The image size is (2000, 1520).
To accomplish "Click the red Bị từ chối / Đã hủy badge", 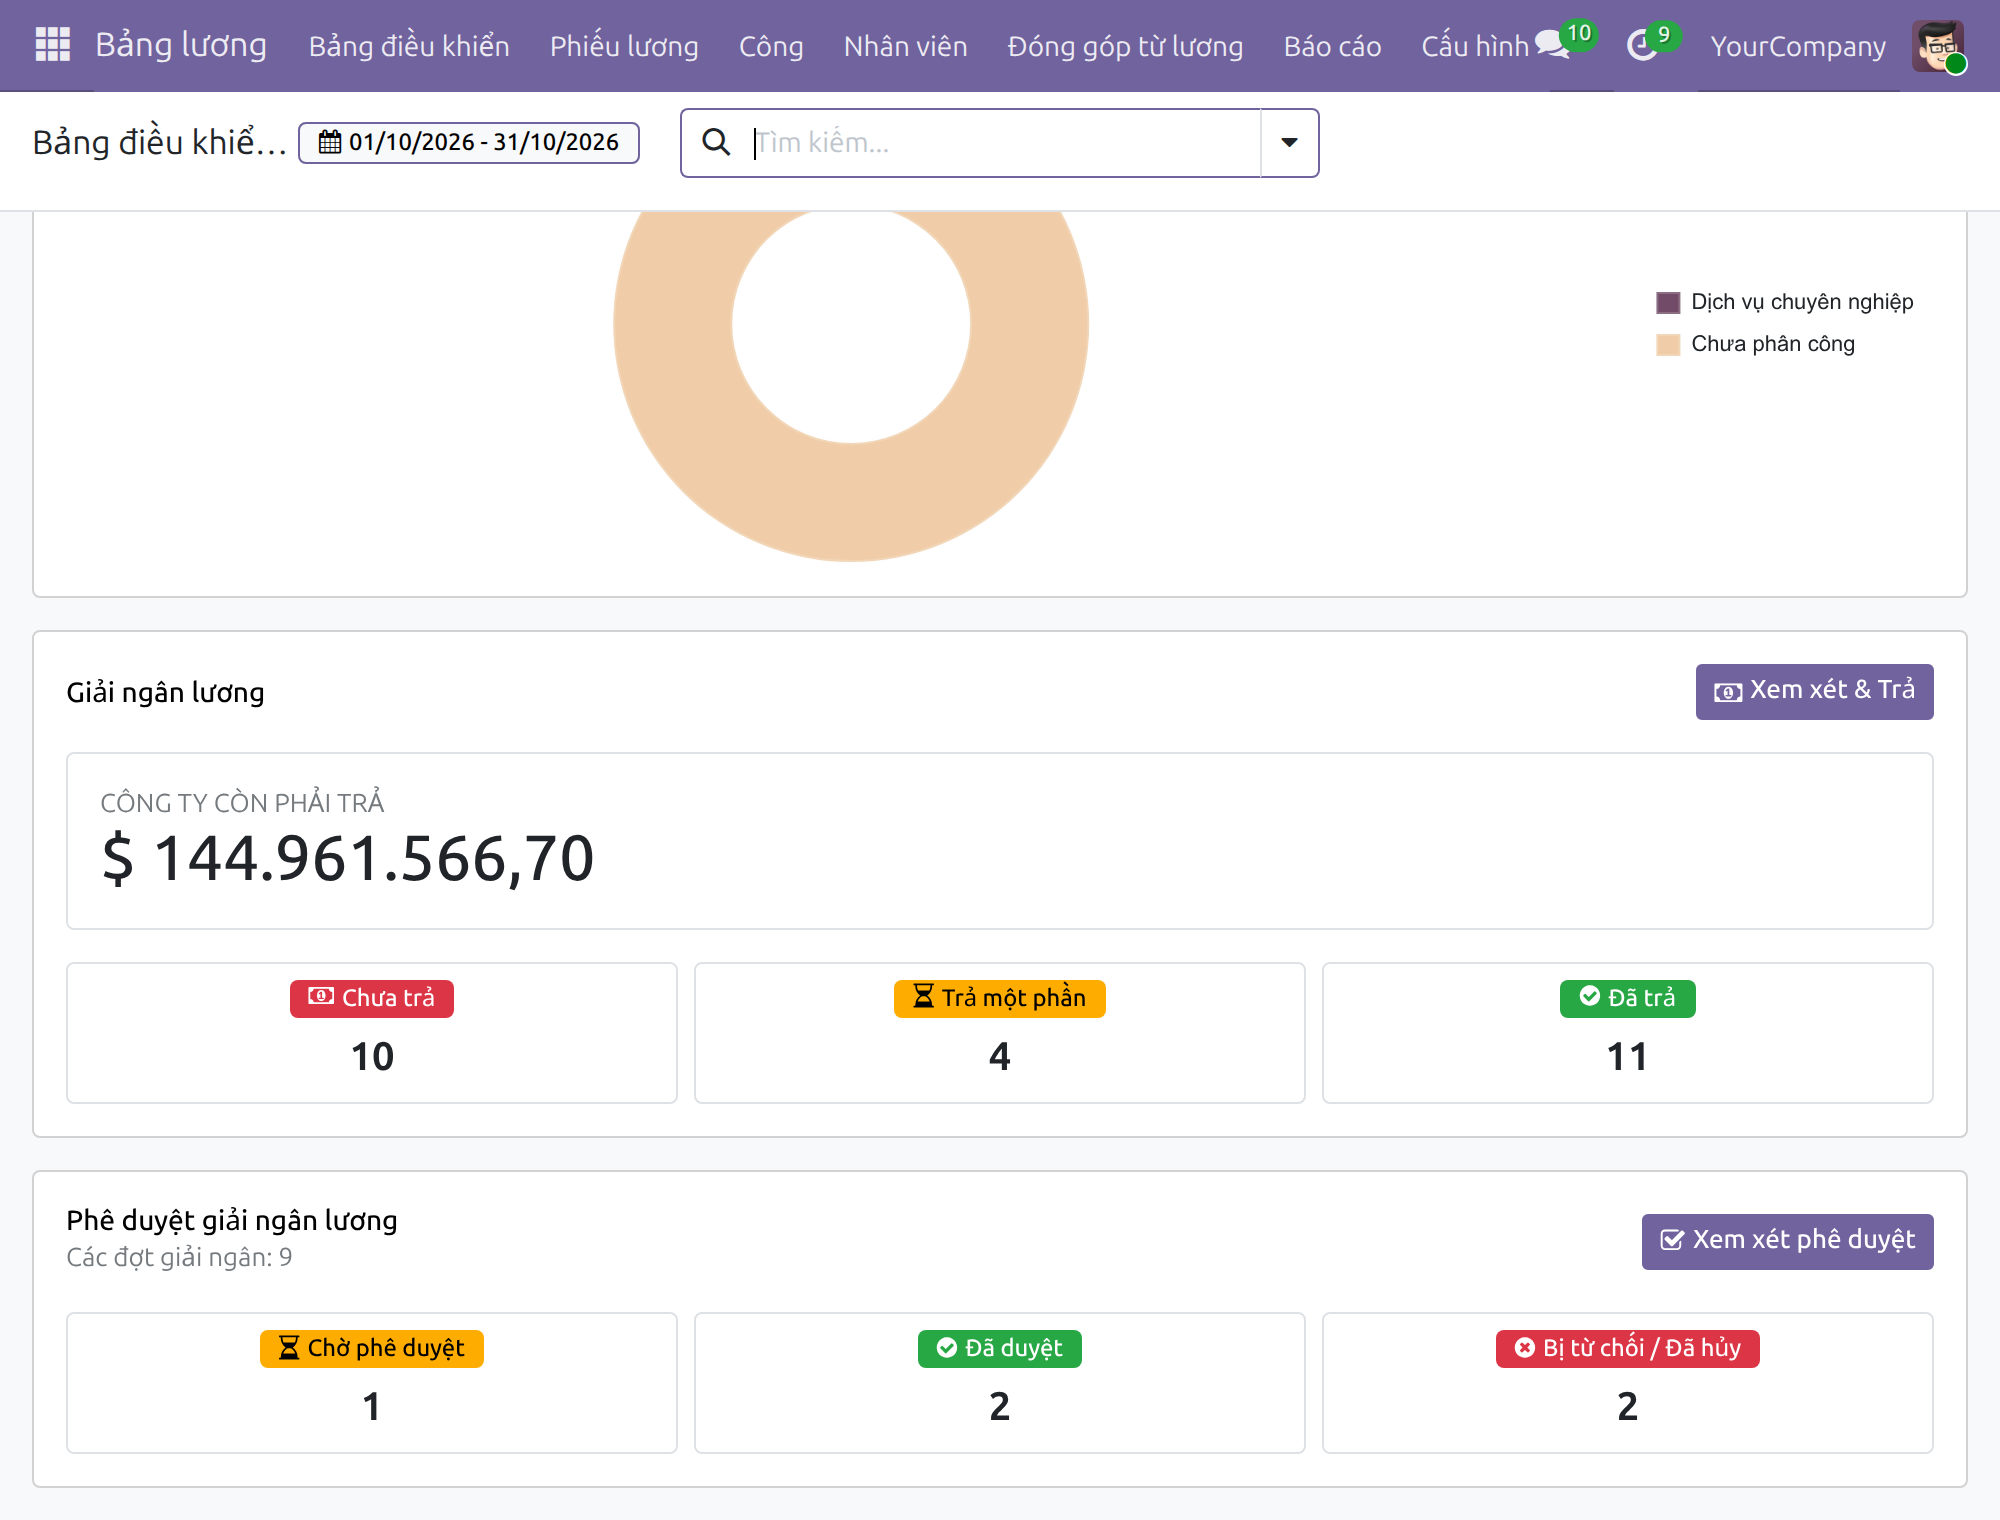I will [x=1627, y=1348].
